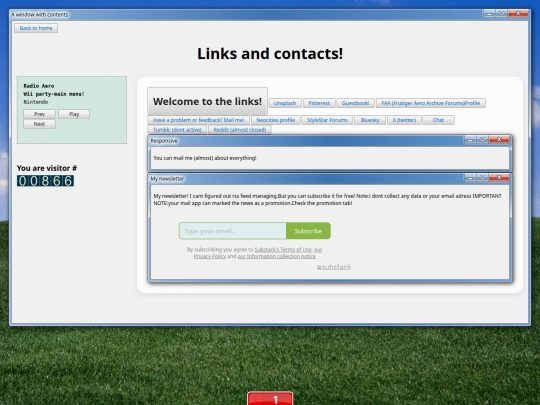Go back via Back to home button

click(x=36, y=28)
